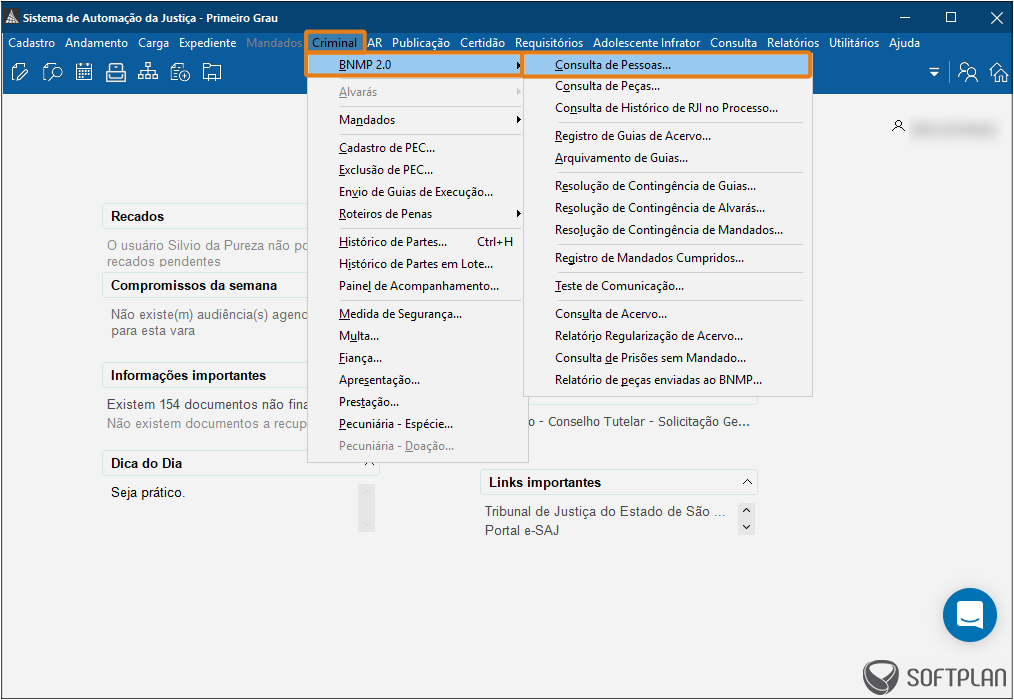This screenshot has height=700, width=1014.
Task: Click the folder toolbar icon
Action: coord(211,72)
